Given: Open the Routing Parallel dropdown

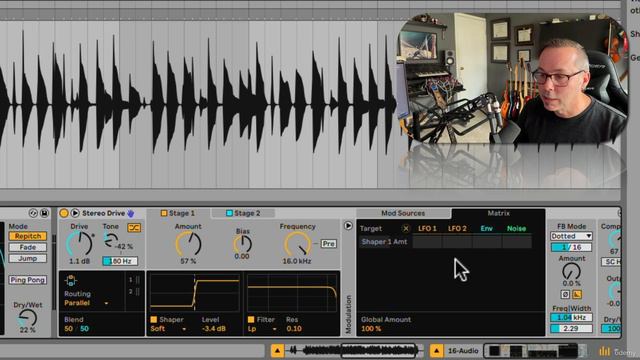Looking at the screenshot, I should click(x=86, y=303).
